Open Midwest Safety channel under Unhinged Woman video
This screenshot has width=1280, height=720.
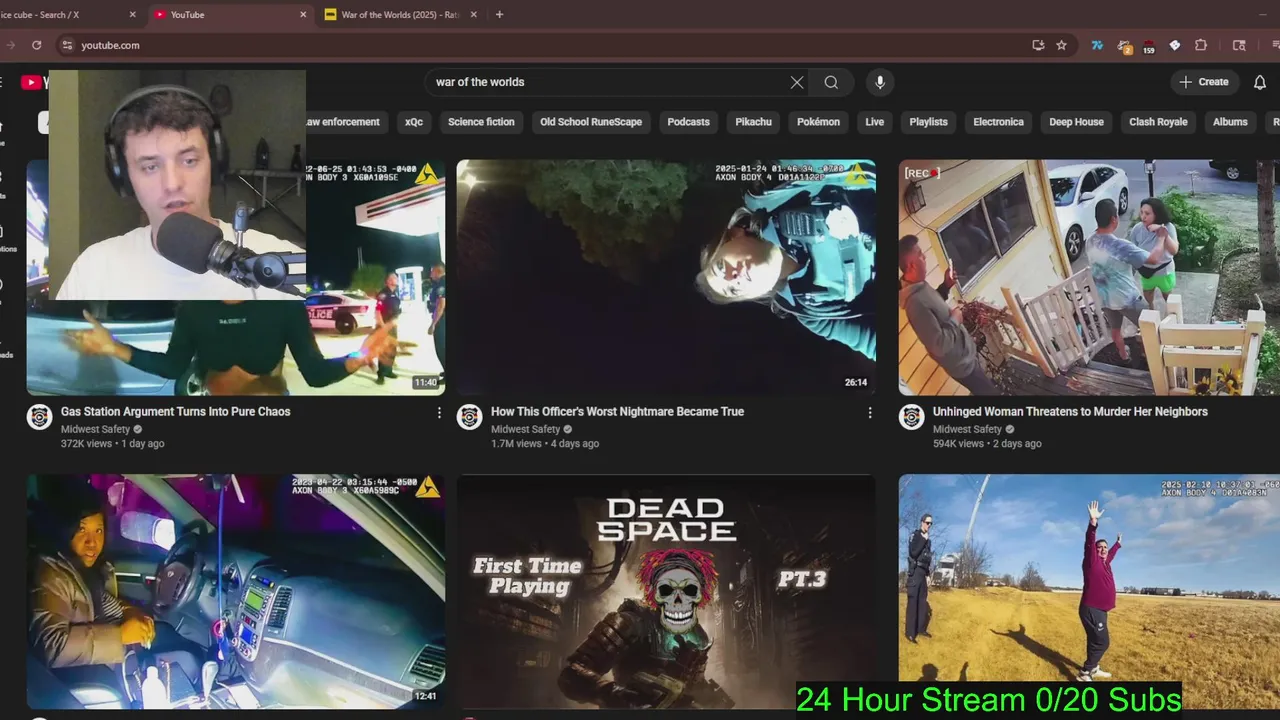(967, 429)
